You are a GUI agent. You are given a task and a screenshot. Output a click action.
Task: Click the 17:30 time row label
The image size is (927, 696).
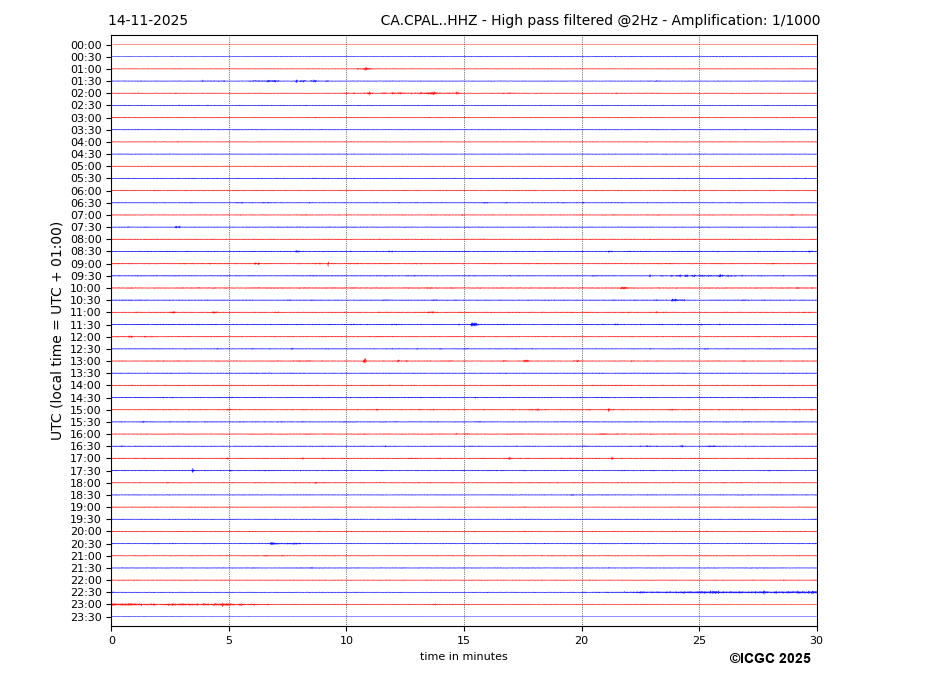[86, 471]
